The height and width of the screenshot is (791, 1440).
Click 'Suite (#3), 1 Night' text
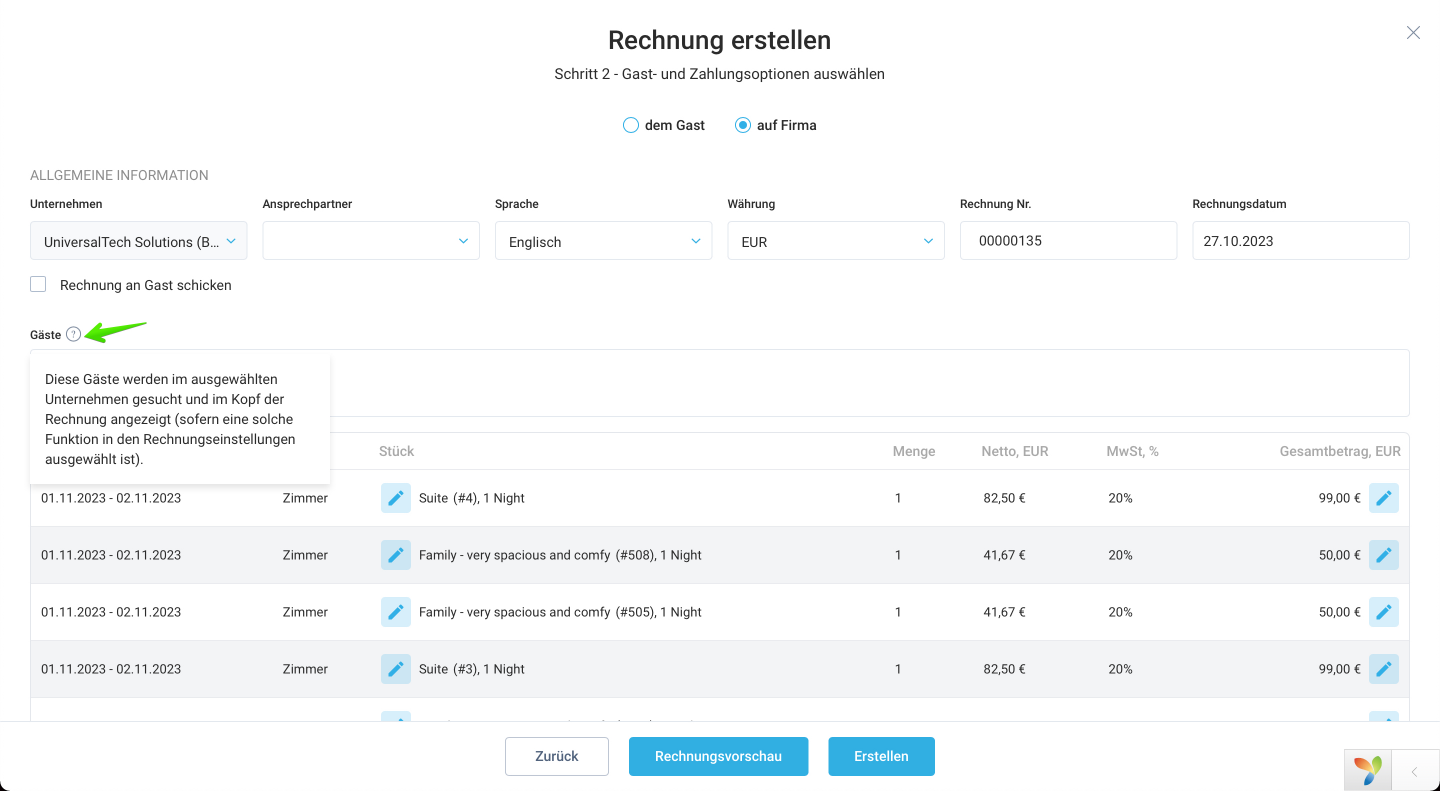click(x=472, y=669)
